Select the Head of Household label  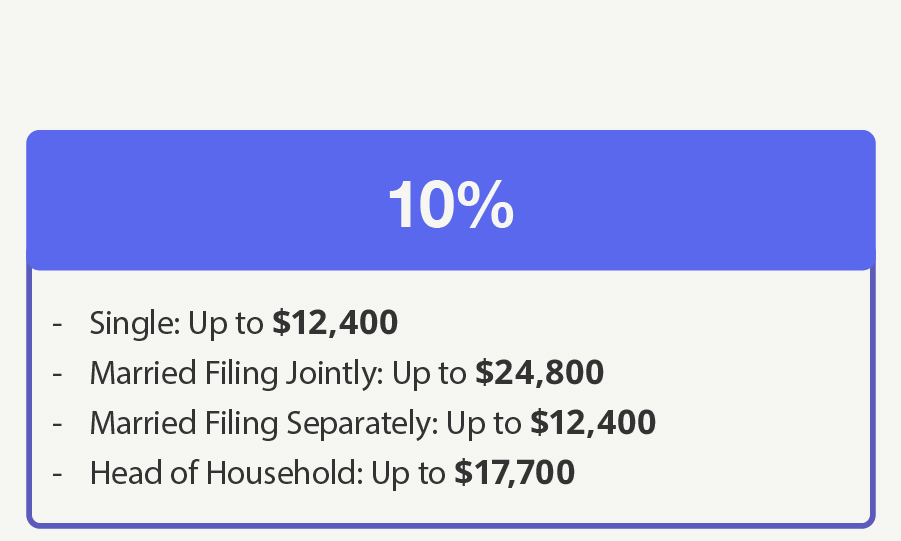pyautogui.click(x=226, y=473)
